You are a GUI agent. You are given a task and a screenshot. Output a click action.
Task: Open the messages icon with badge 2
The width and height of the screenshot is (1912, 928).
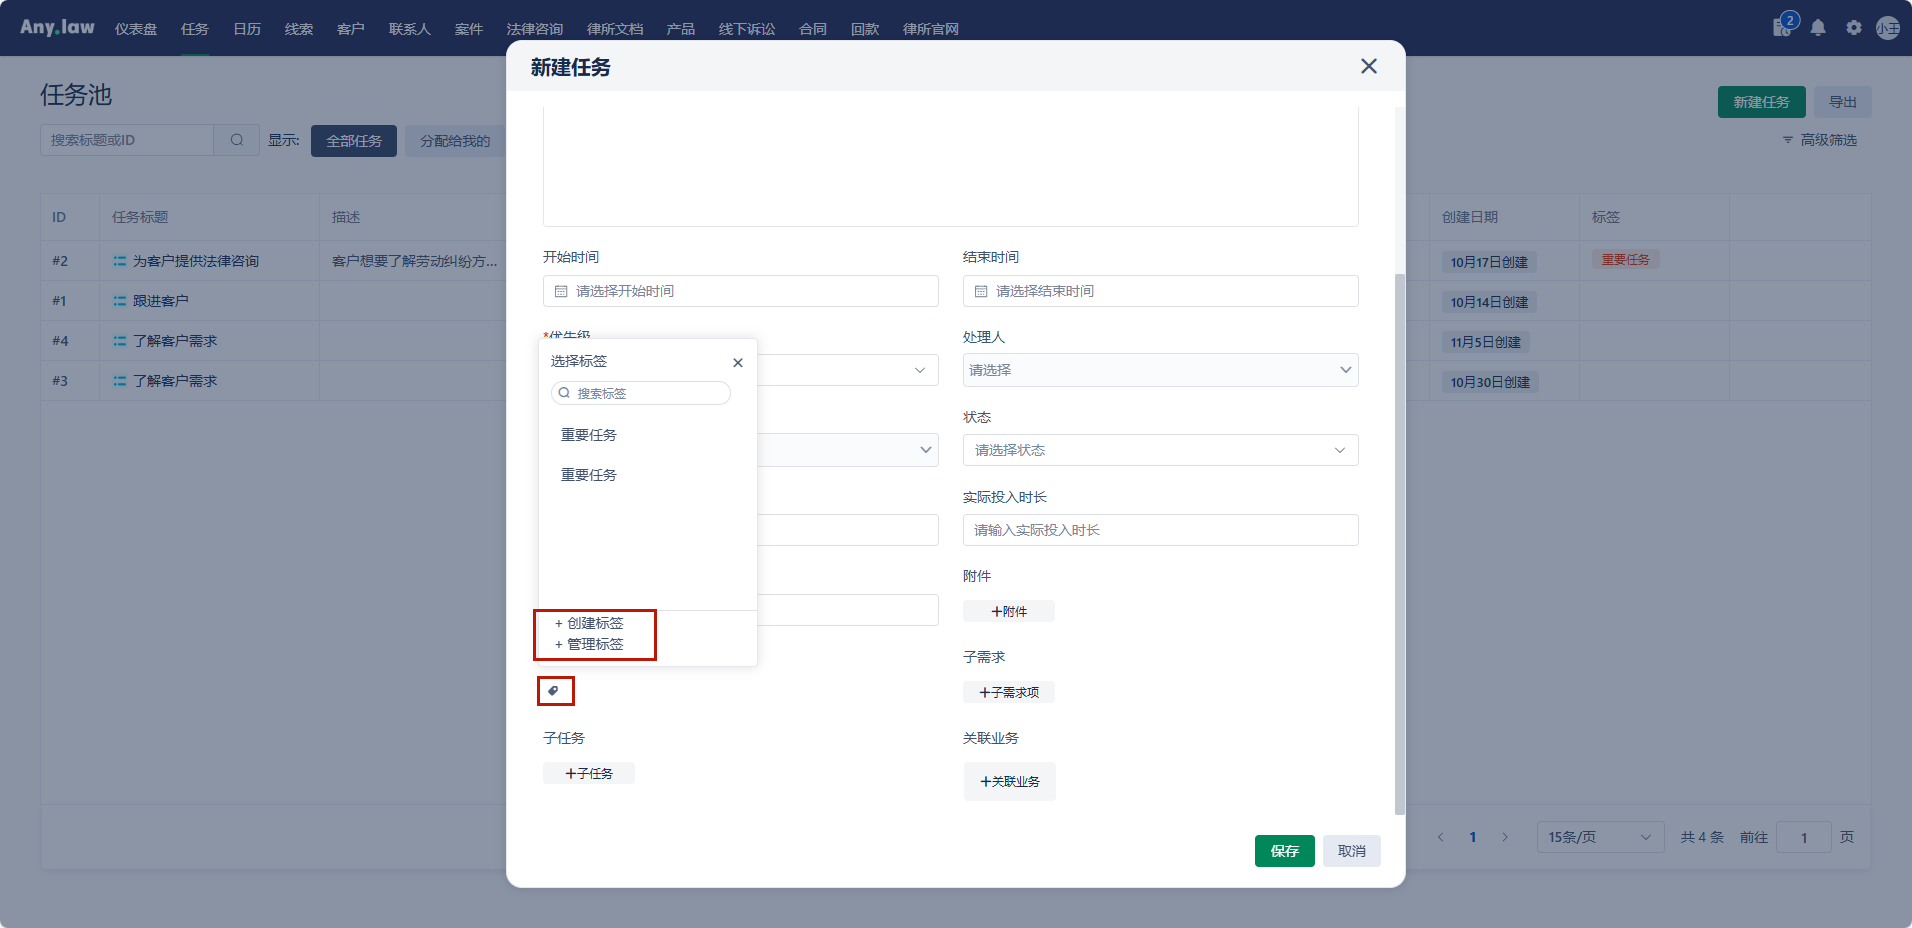point(1784,26)
